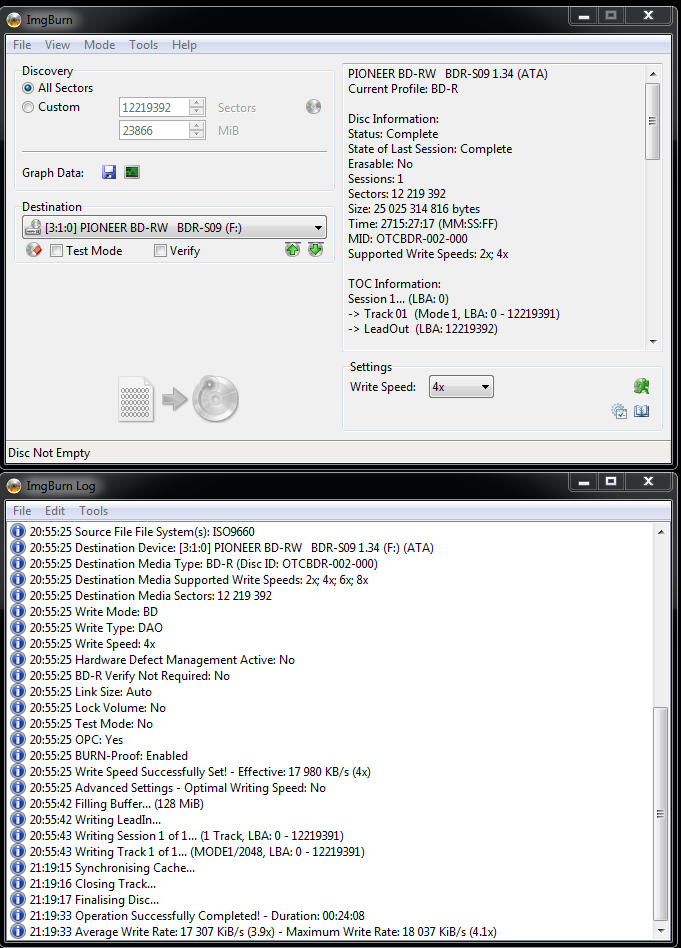Image resolution: width=681 pixels, height=948 pixels.
Task: Click the info icon beside 'OPC: Yes'
Action: 18,740
